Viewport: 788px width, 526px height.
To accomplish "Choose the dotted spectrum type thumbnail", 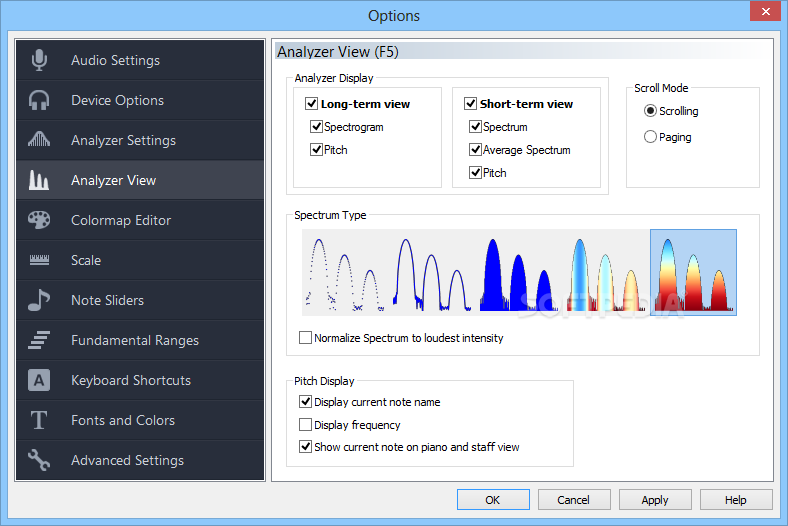I will [345, 273].
